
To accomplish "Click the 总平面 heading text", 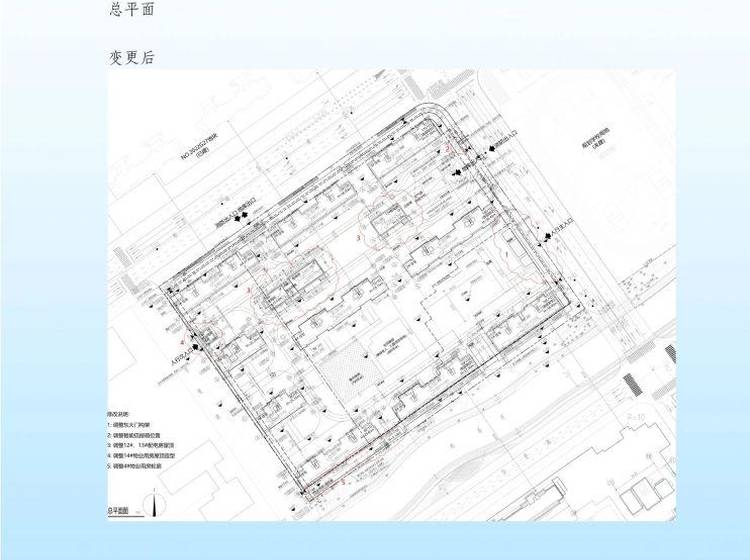I will click(132, 9).
